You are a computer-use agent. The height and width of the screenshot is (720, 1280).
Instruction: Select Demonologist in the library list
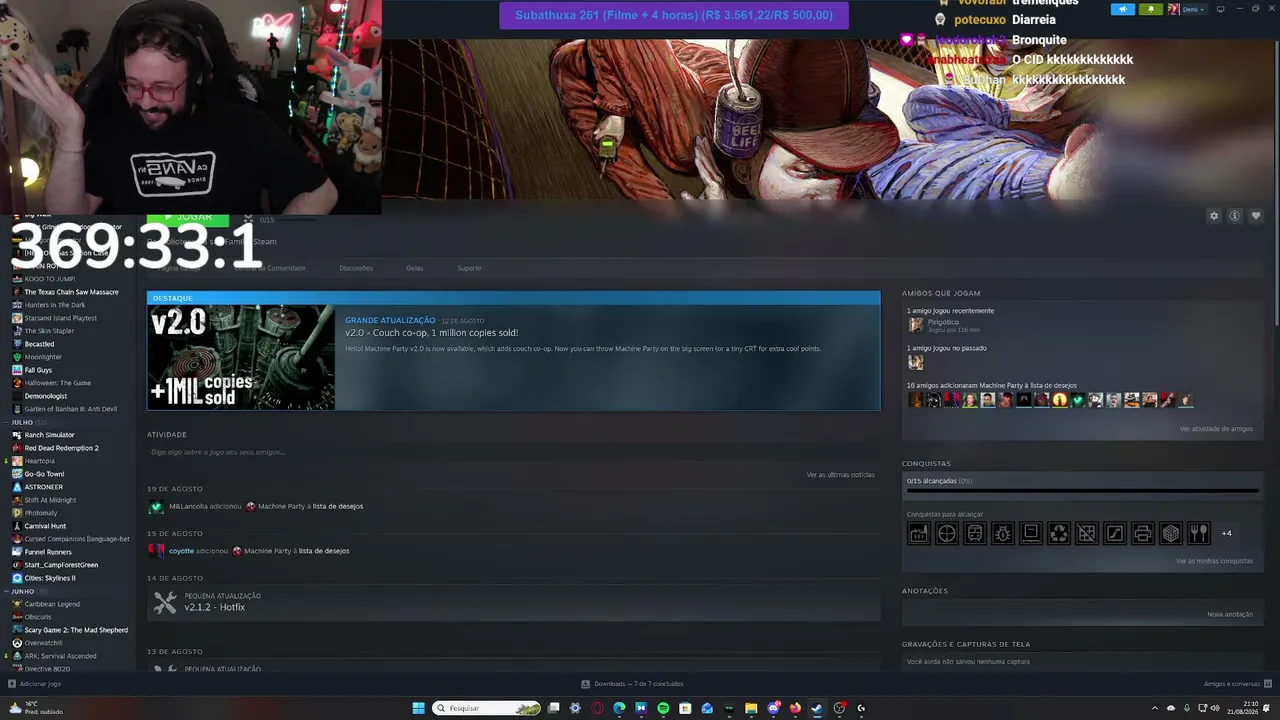(x=46, y=396)
